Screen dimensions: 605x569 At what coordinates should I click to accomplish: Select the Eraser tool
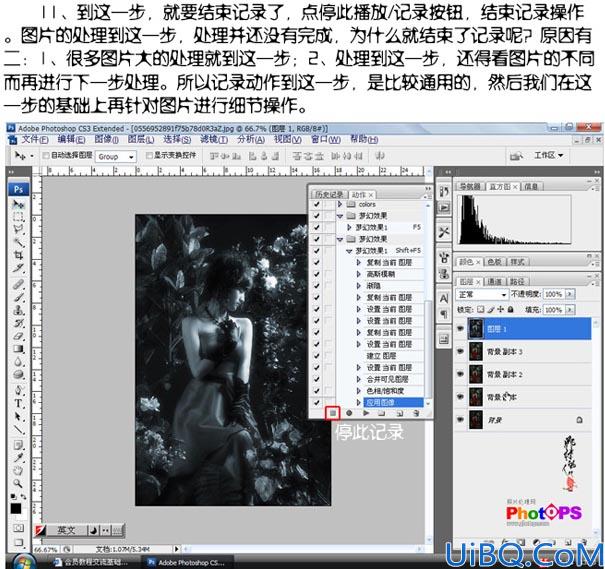(18, 336)
